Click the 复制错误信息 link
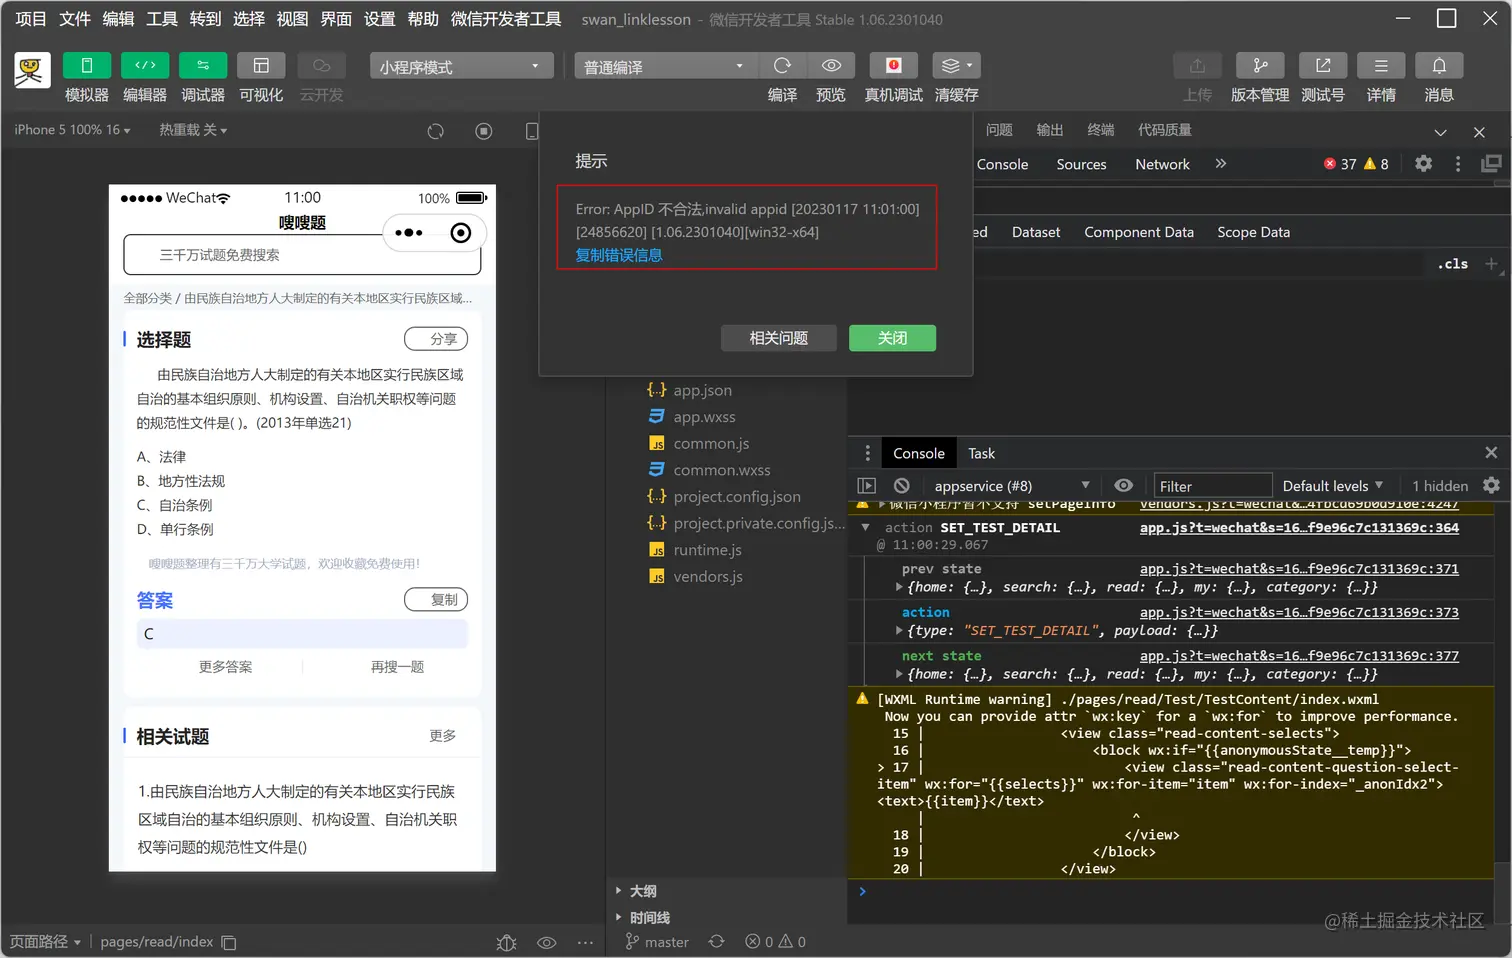Viewport: 1512px width, 958px height. 619,255
